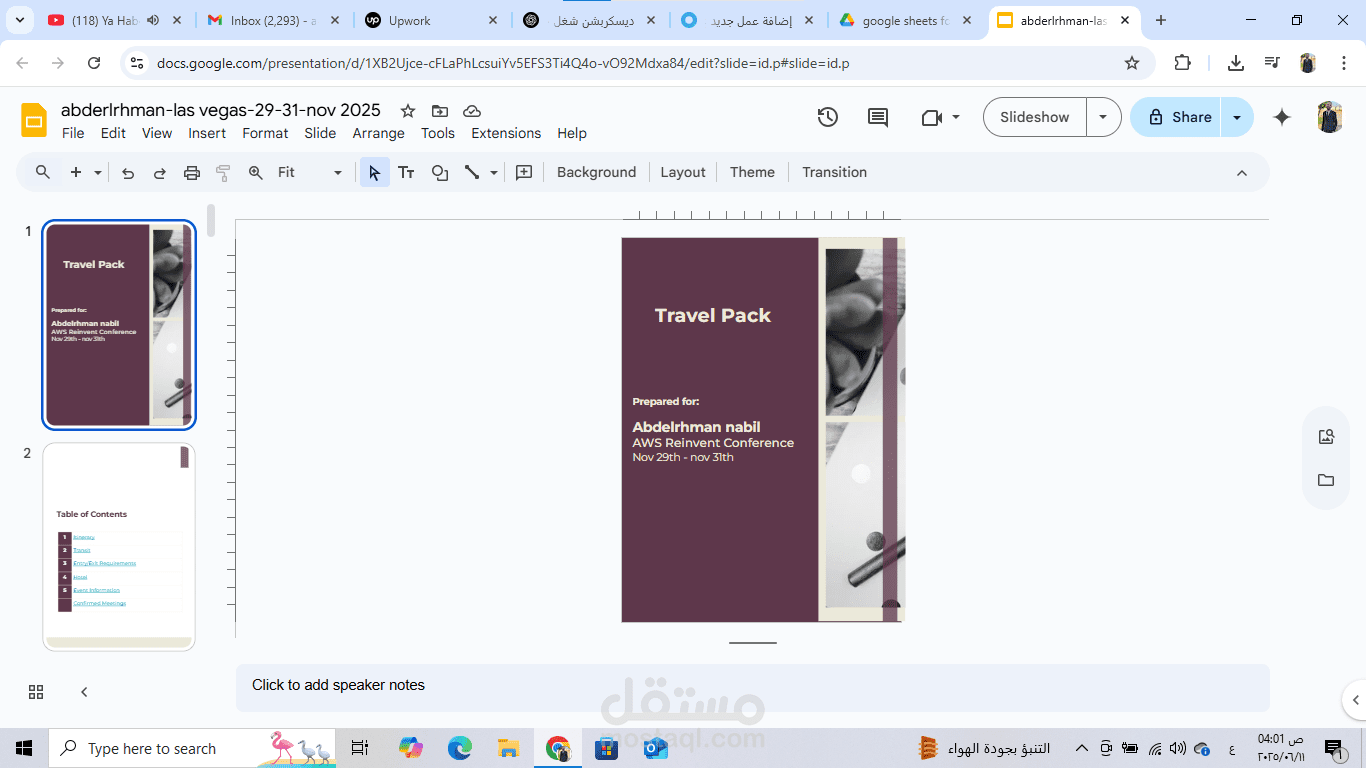Reload the page in the browser
Screen dimensions: 1366x768
click(x=94, y=63)
